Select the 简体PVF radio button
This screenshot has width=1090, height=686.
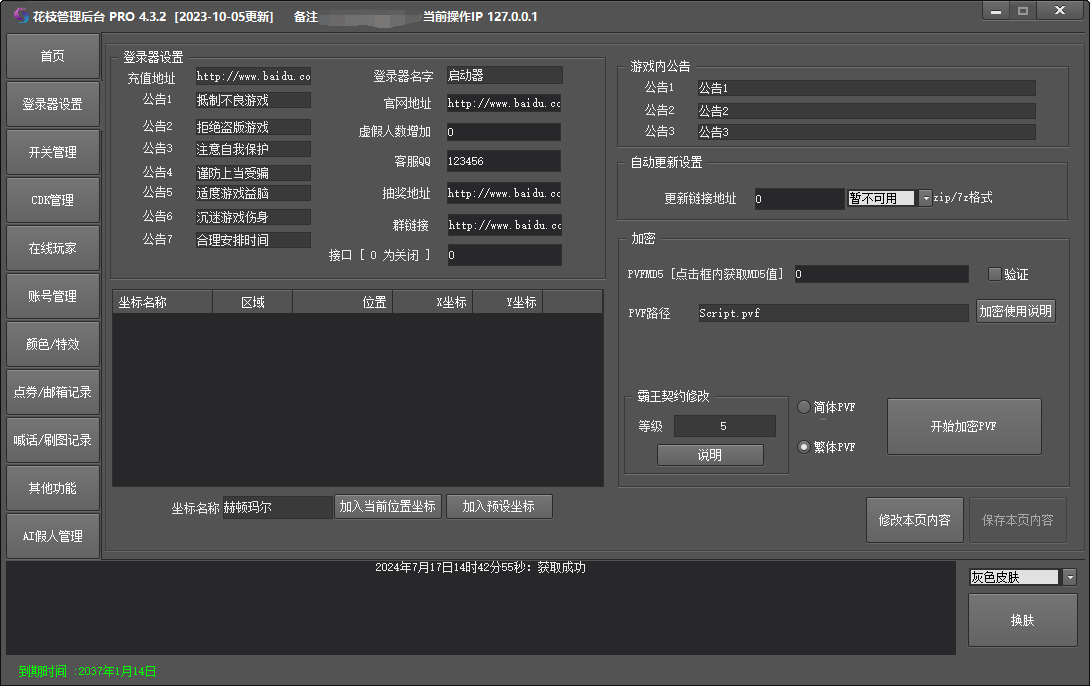tap(804, 407)
